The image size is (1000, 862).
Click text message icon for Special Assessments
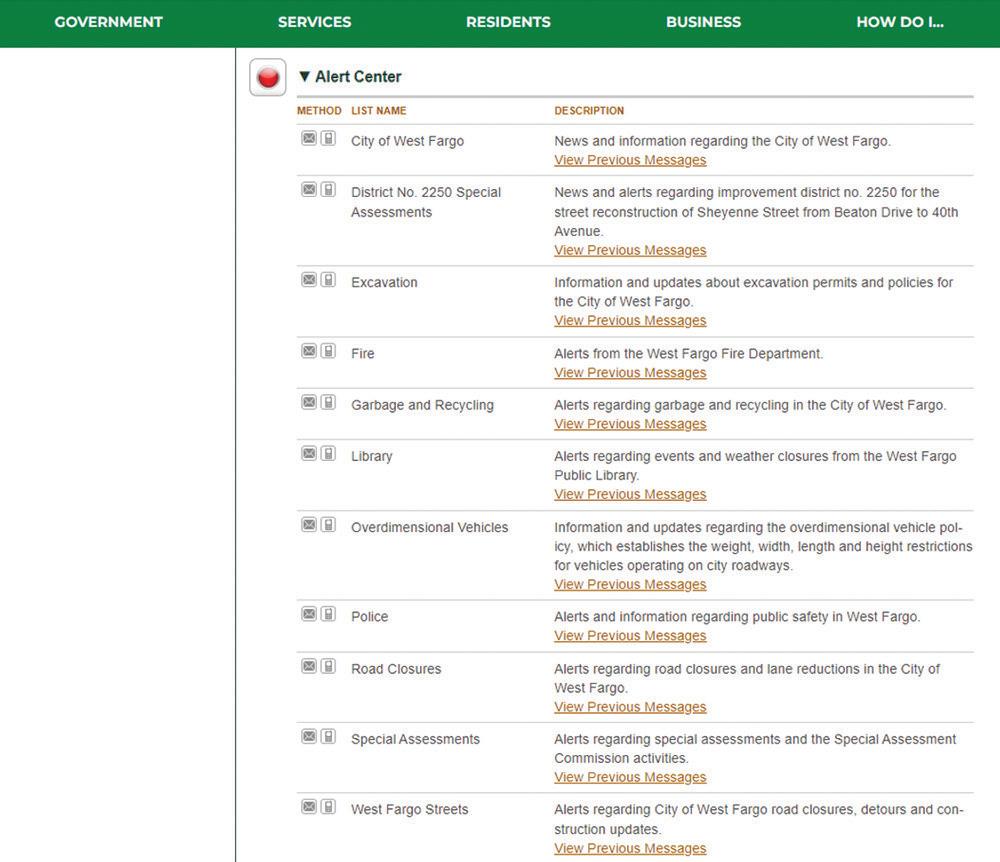328,737
